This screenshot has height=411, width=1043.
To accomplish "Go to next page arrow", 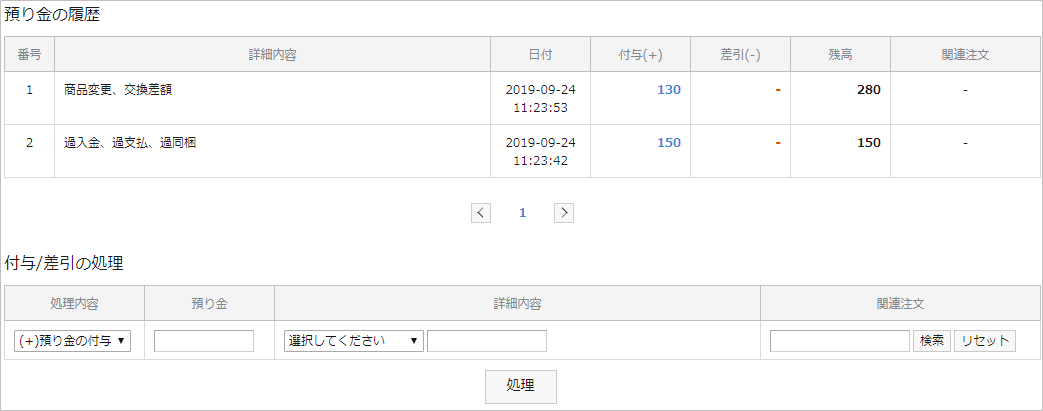I will pos(564,213).
